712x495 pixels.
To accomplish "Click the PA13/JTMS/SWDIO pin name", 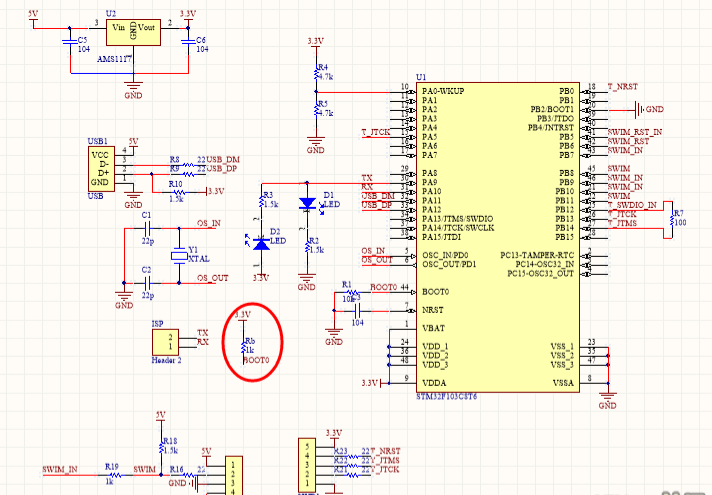I will pyautogui.click(x=457, y=218).
